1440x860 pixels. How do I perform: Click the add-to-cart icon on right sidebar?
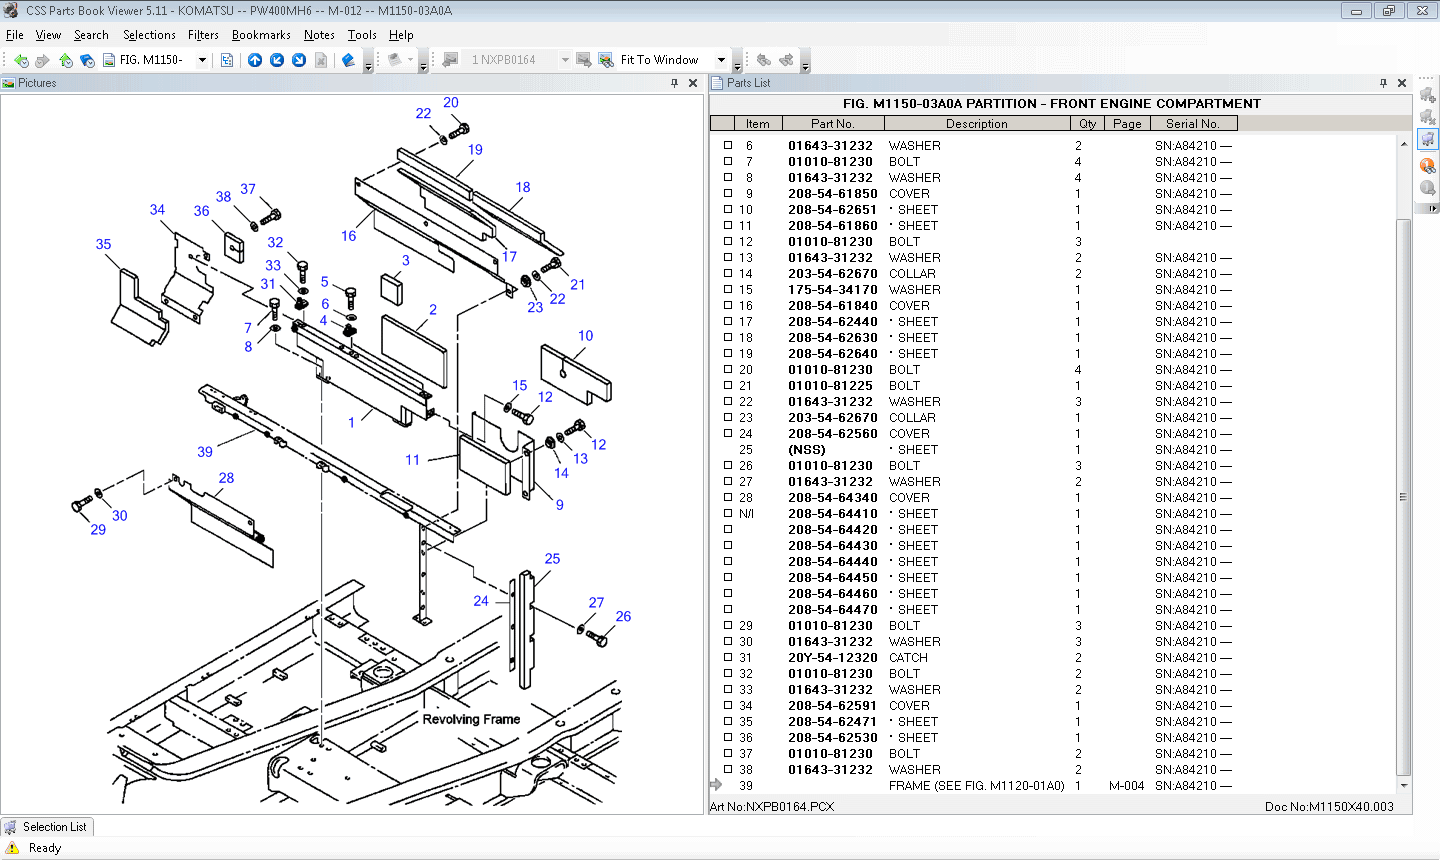click(x=1428, y=94)
